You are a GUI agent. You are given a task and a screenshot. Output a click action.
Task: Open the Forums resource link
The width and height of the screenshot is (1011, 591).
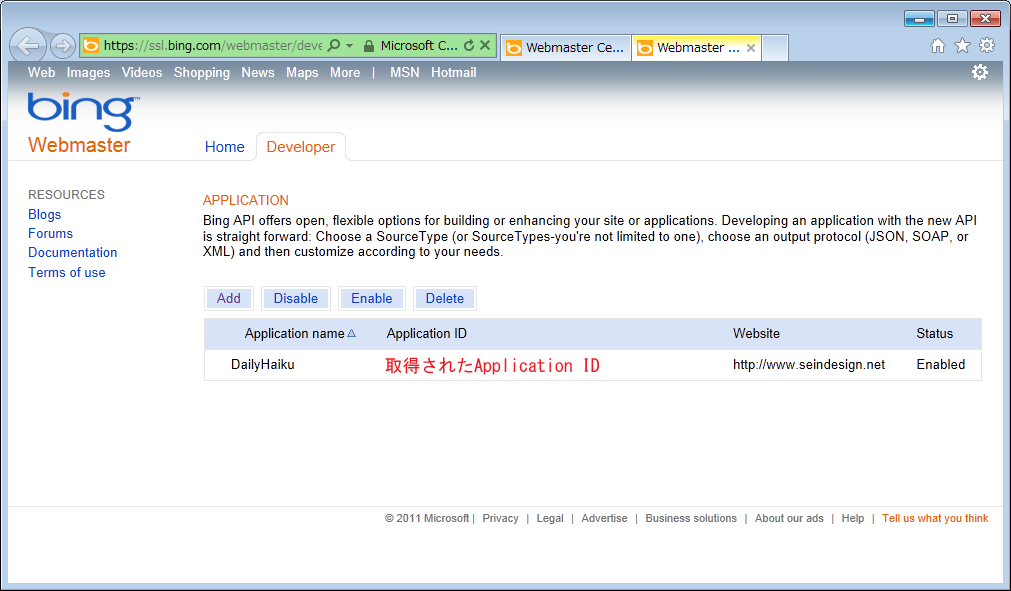(50, 233)
